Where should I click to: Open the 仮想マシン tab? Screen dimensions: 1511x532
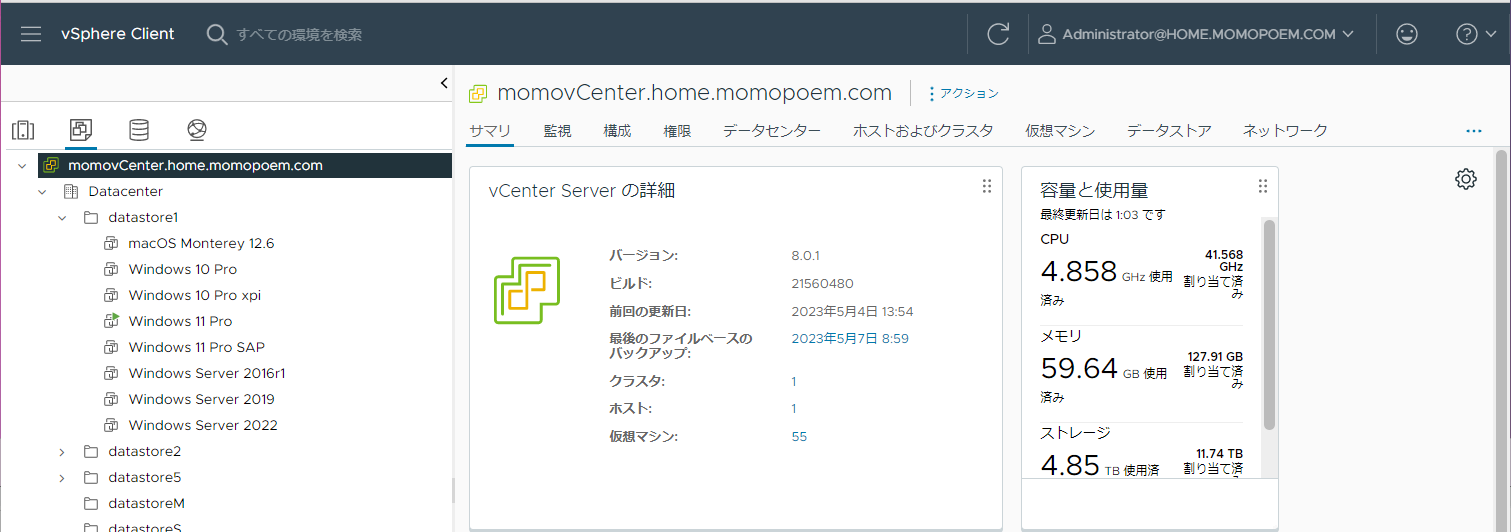click(x=1060, y=131)
